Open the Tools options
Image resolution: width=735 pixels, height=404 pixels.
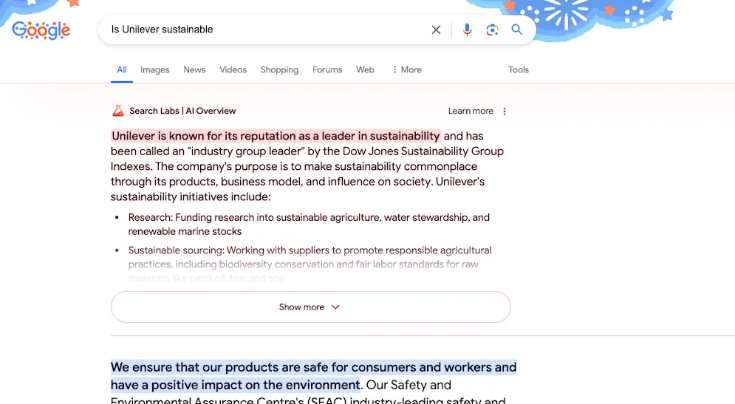(x=518, y=70)
